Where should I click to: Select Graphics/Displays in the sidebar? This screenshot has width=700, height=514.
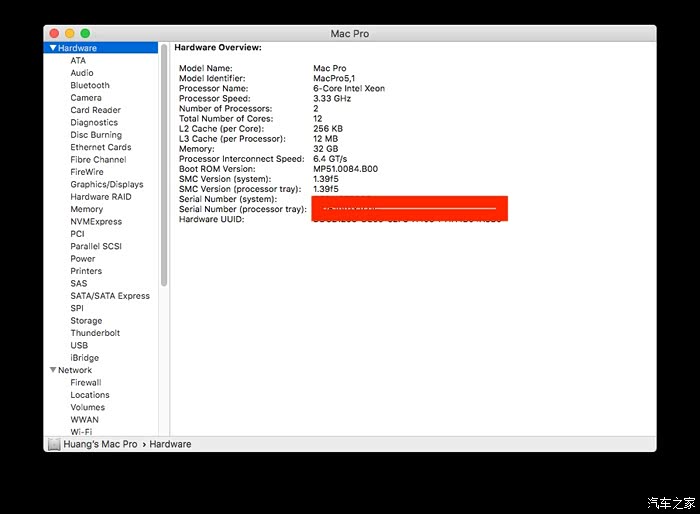(x=106, y=184)
